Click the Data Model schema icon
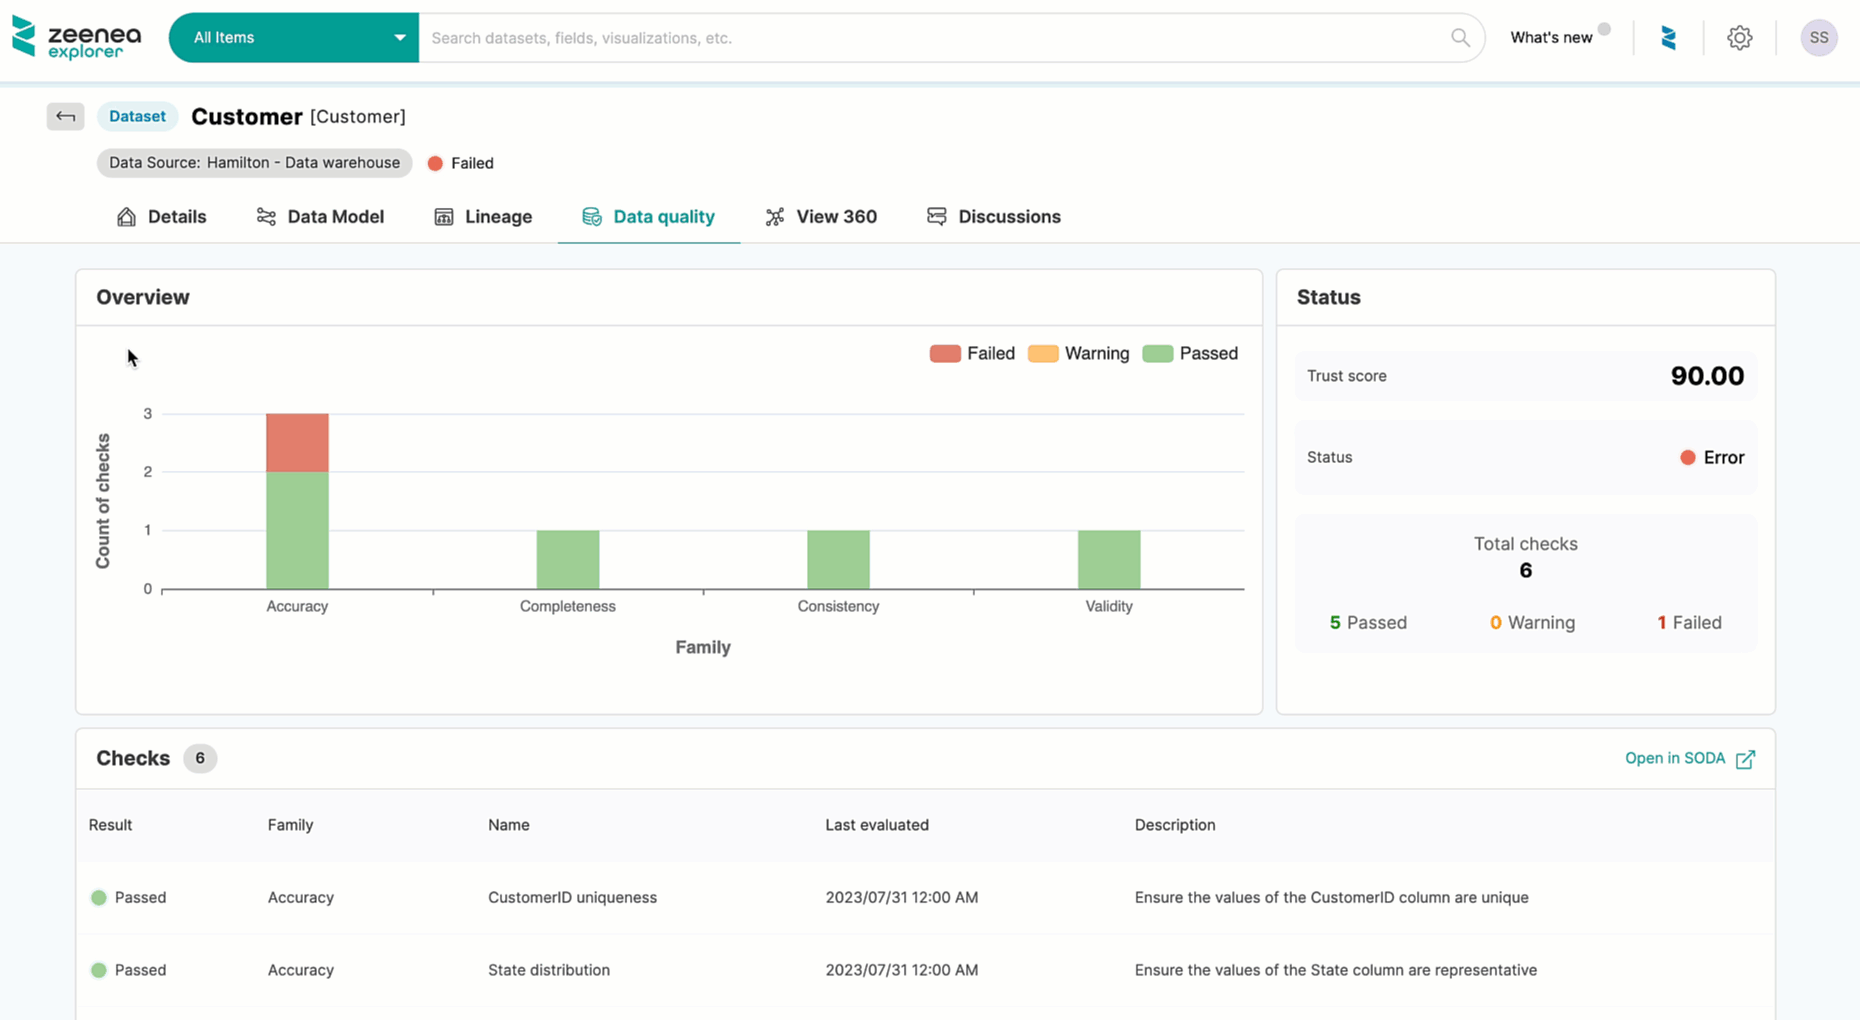 point(266,216)
